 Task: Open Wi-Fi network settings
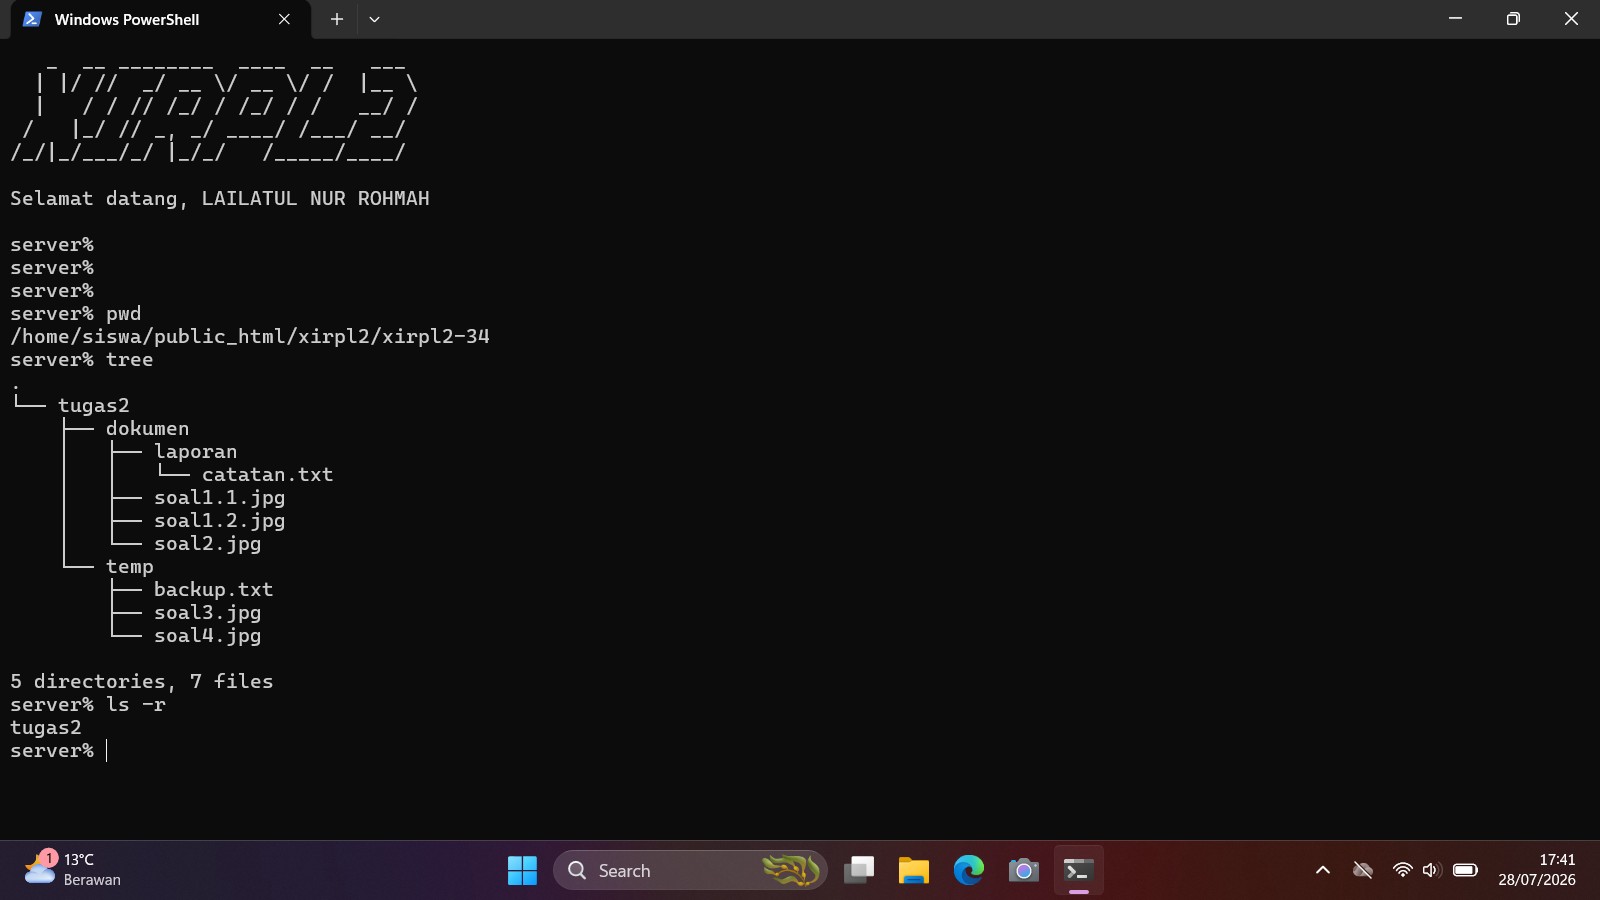pos(1402,870)
